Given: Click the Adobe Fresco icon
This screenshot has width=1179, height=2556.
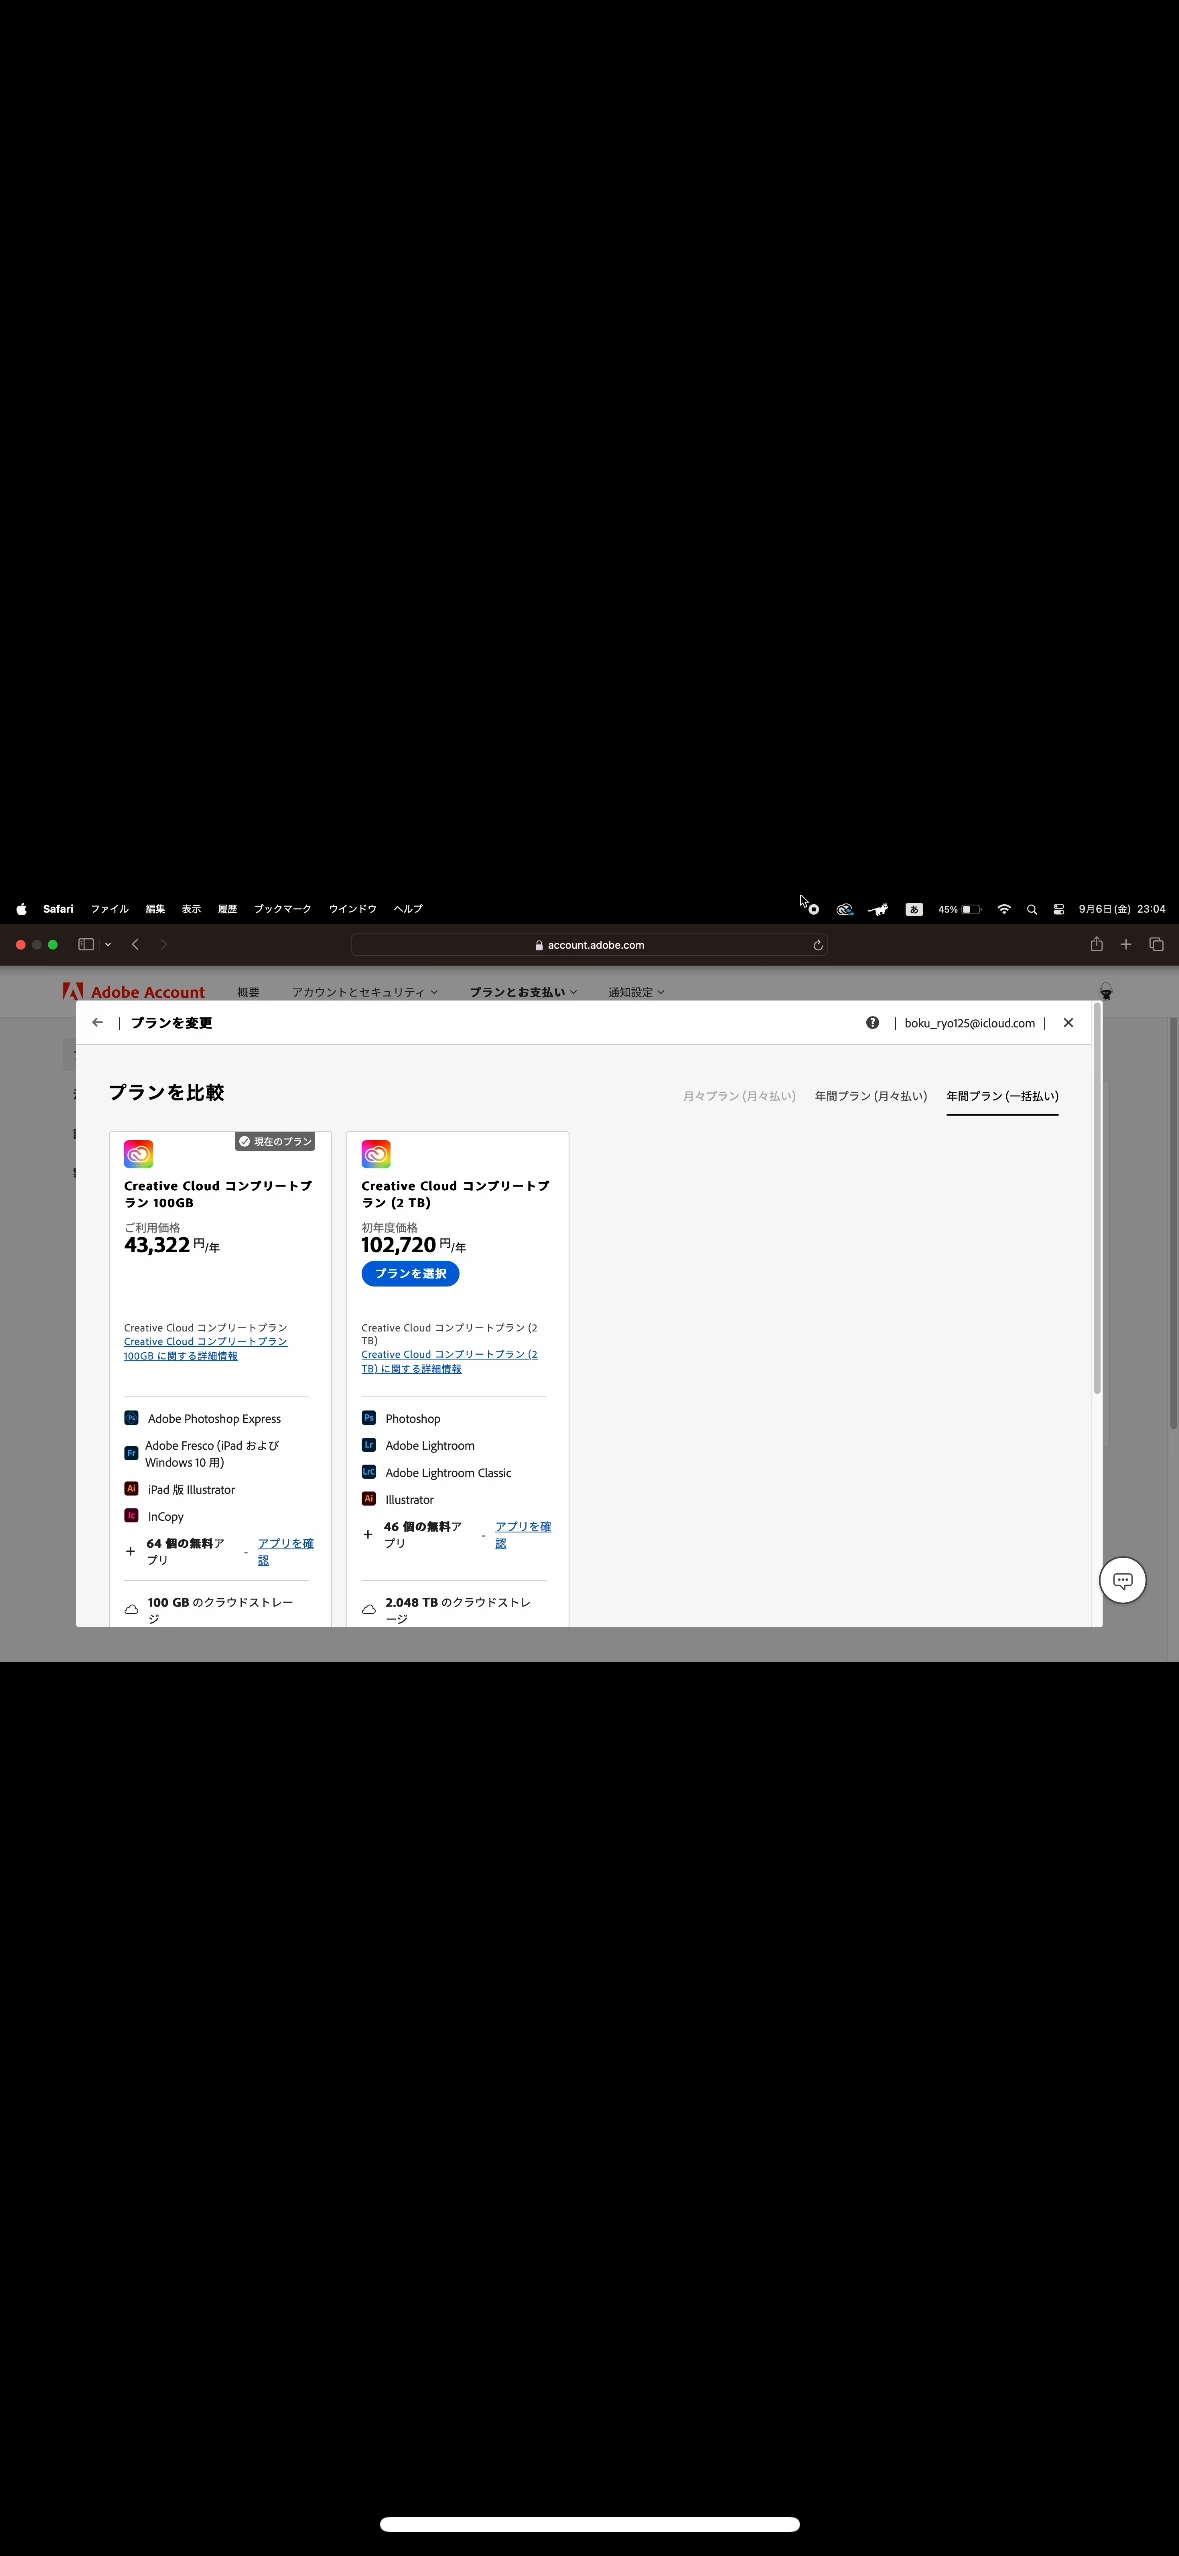Looking at the screenshot, I should [x=131, y=1453].
